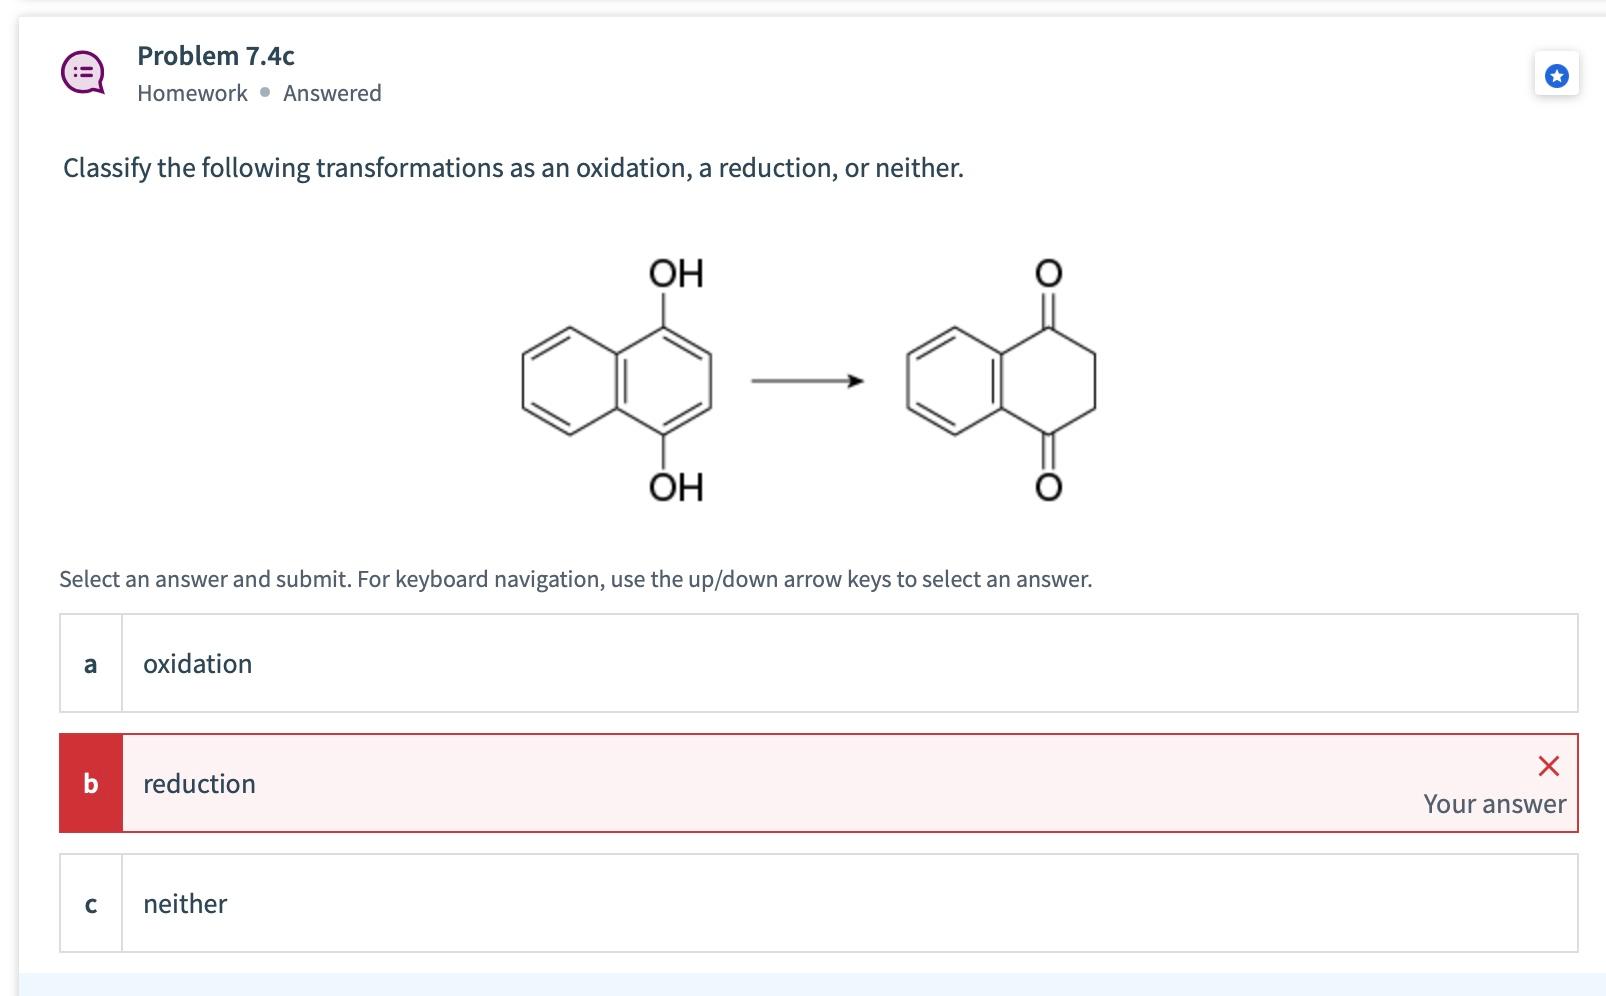1606x996 pixels.
Task: Expand the Problem 7.4c question panel
Action: (214, 55)
